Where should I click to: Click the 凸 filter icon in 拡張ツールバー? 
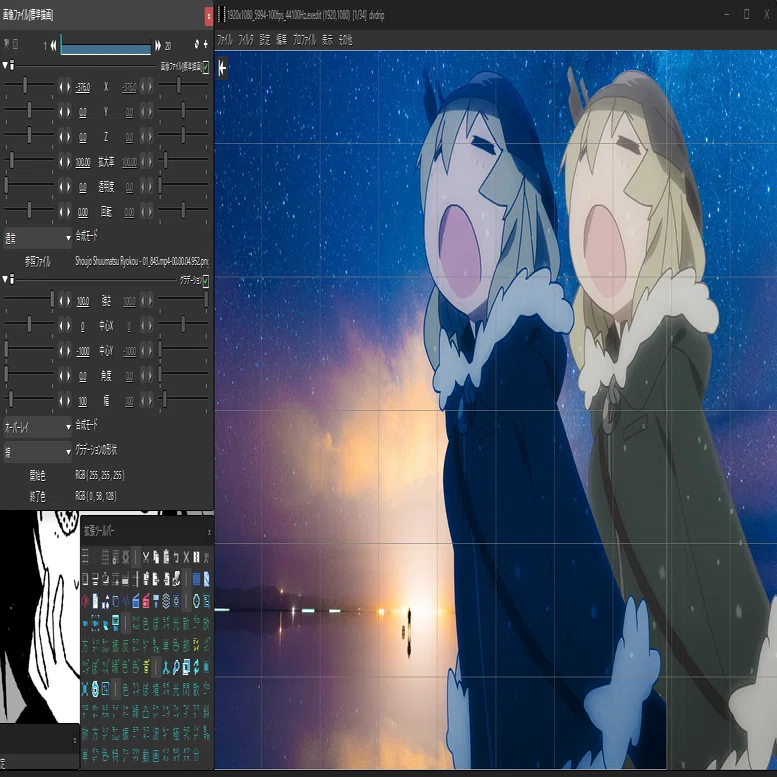coord(146,712)
